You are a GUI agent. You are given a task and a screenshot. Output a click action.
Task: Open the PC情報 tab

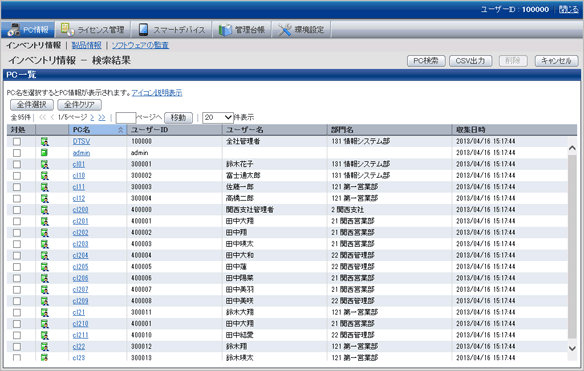tap(28, 29)
